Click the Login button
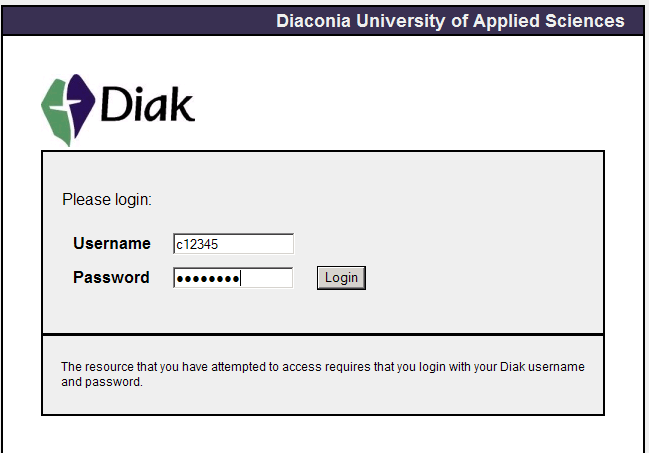 [341, 278]
